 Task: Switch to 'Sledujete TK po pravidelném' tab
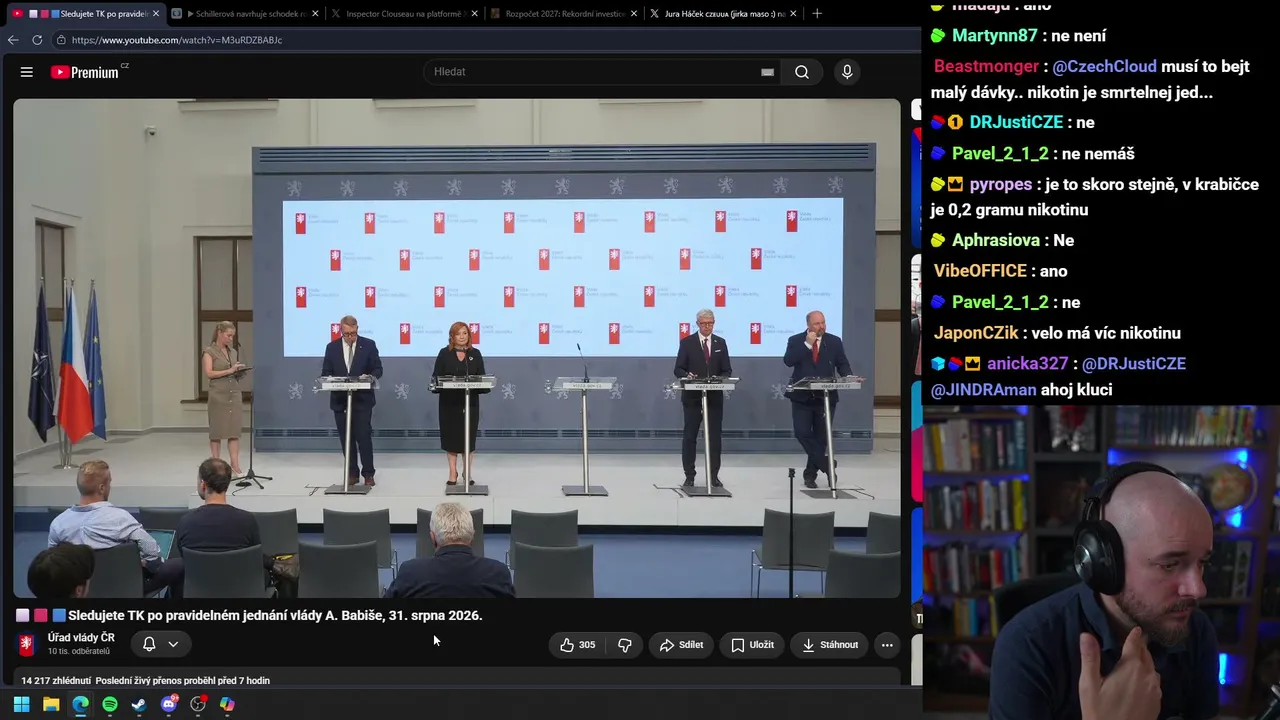tap(86, 14)
